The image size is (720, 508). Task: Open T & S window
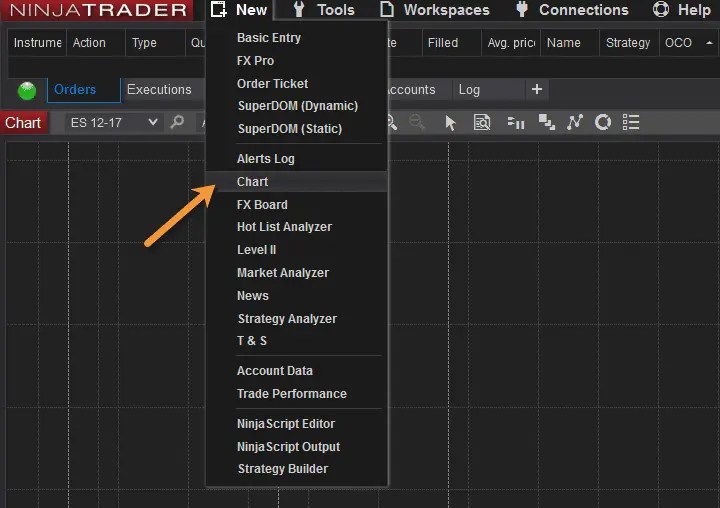[296, 340]
